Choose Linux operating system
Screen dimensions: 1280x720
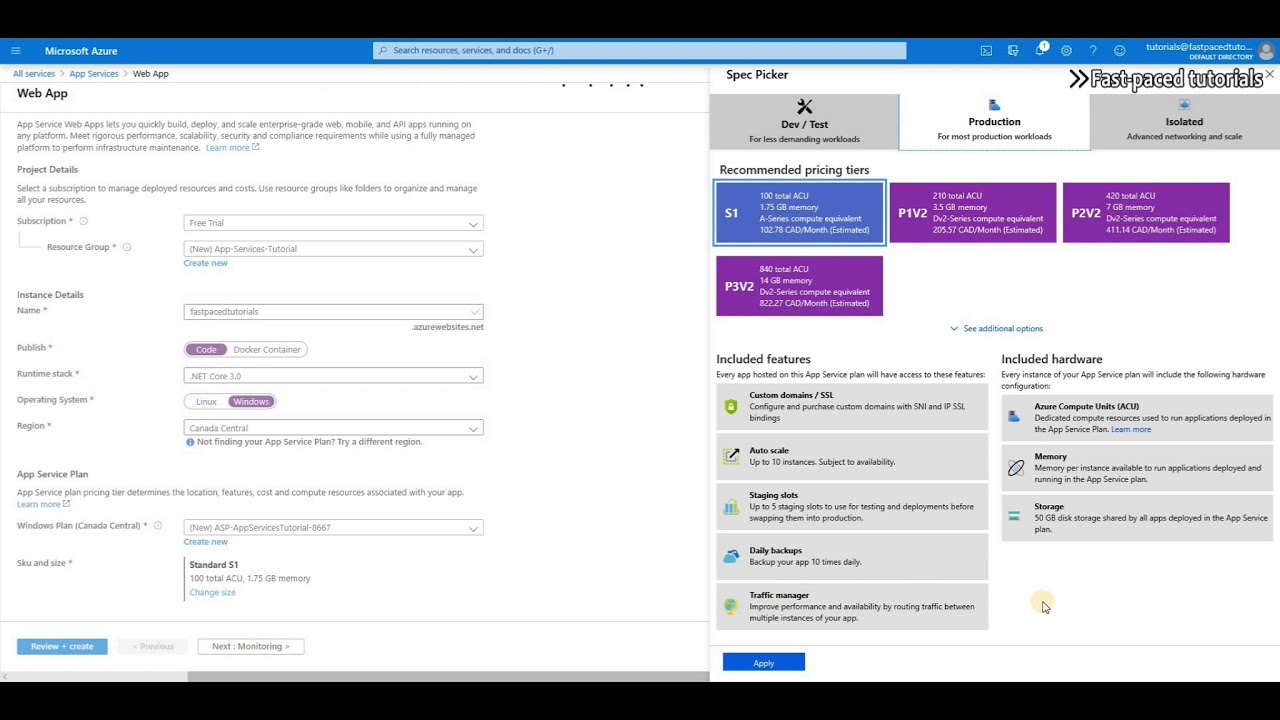click(x=206, y=401)
